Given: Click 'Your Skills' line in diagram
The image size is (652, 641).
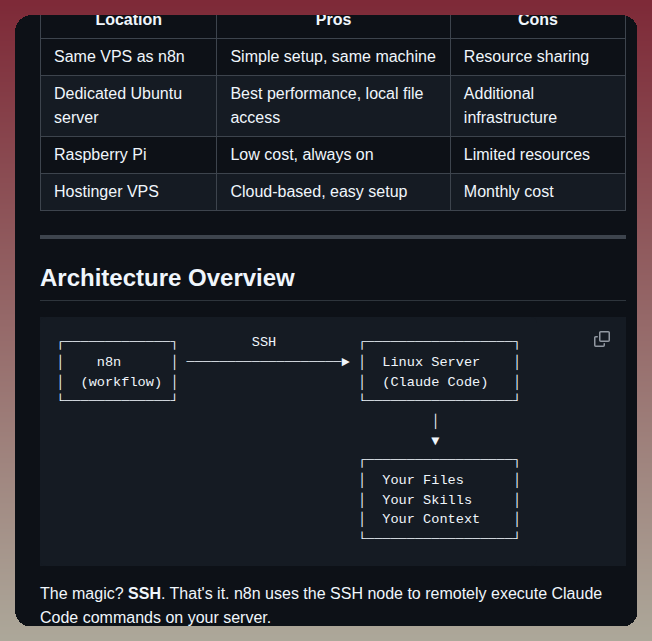Looking at the screenshot, I should point(427,500).
